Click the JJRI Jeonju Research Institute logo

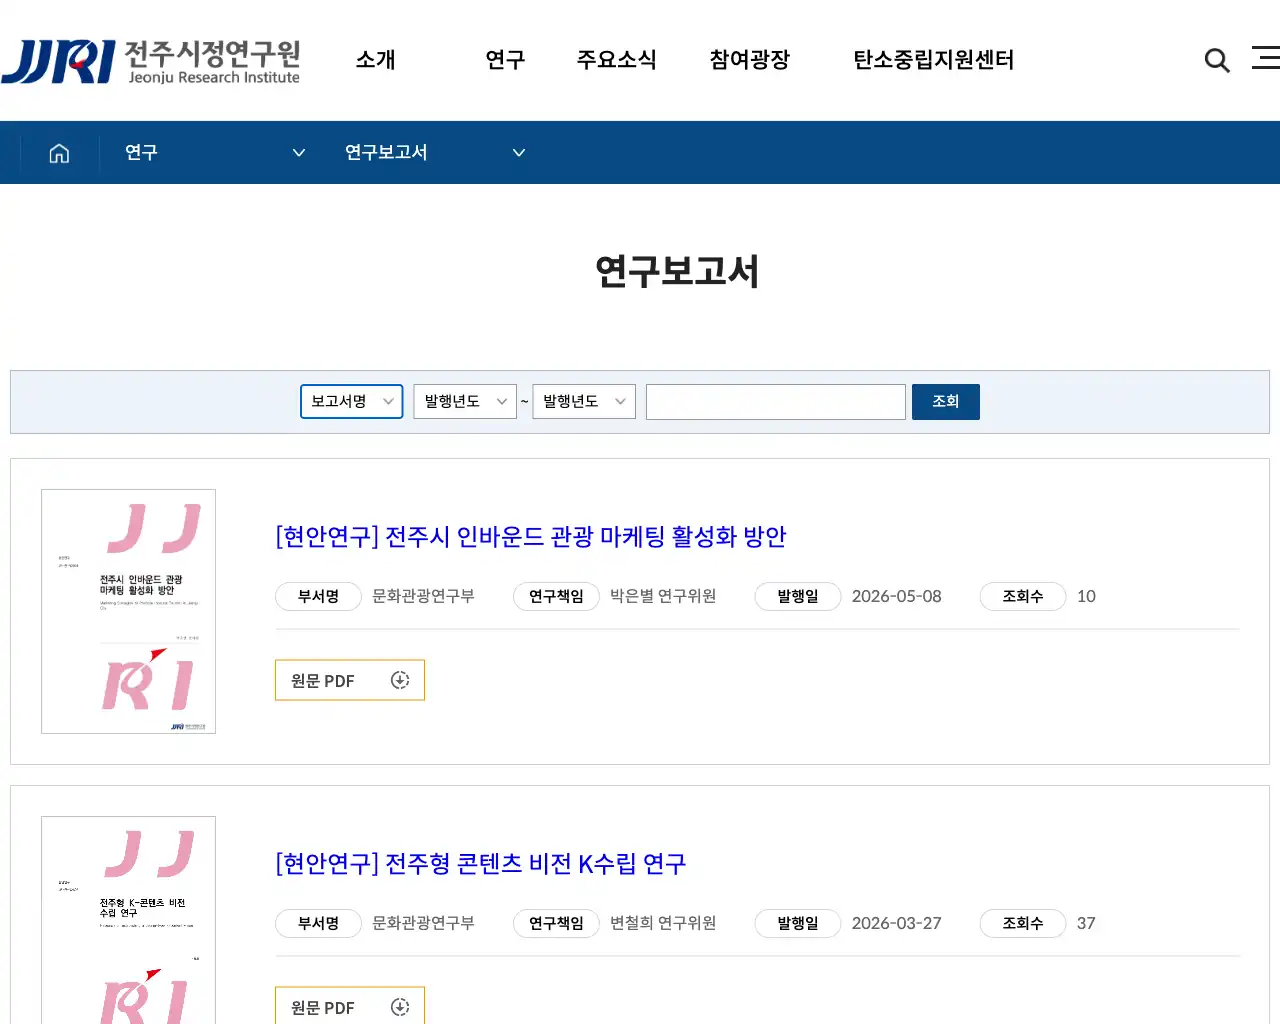(x=151, y=62)
